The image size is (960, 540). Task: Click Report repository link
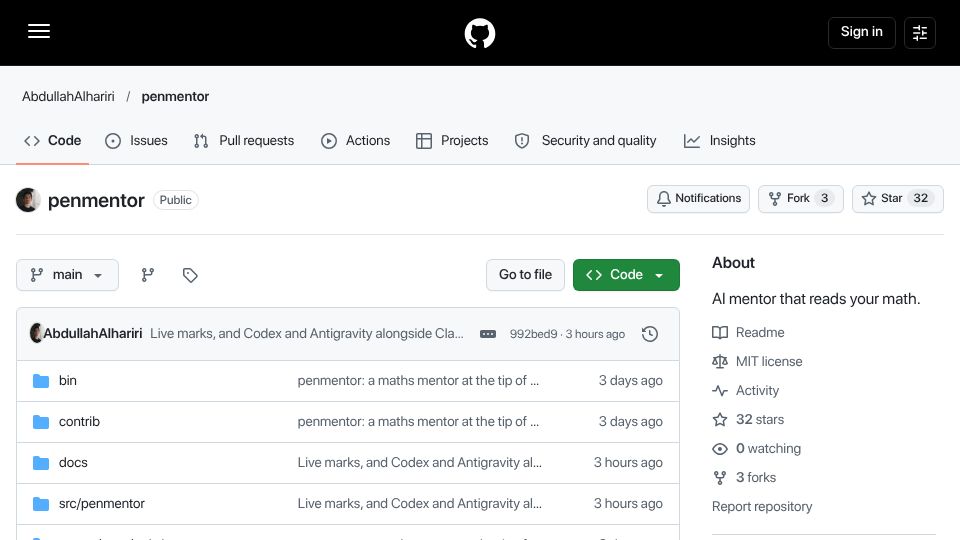[x=762, y=507]
